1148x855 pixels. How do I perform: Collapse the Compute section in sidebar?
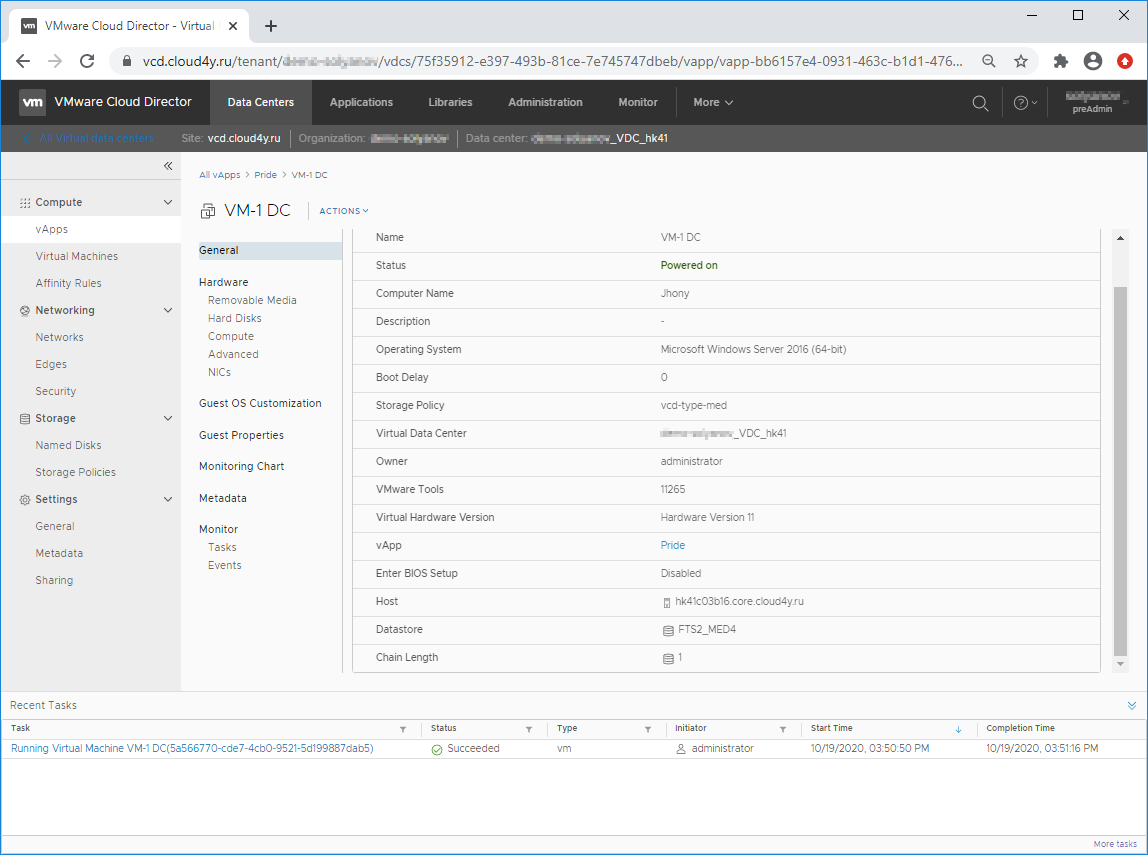click(168, 203)
